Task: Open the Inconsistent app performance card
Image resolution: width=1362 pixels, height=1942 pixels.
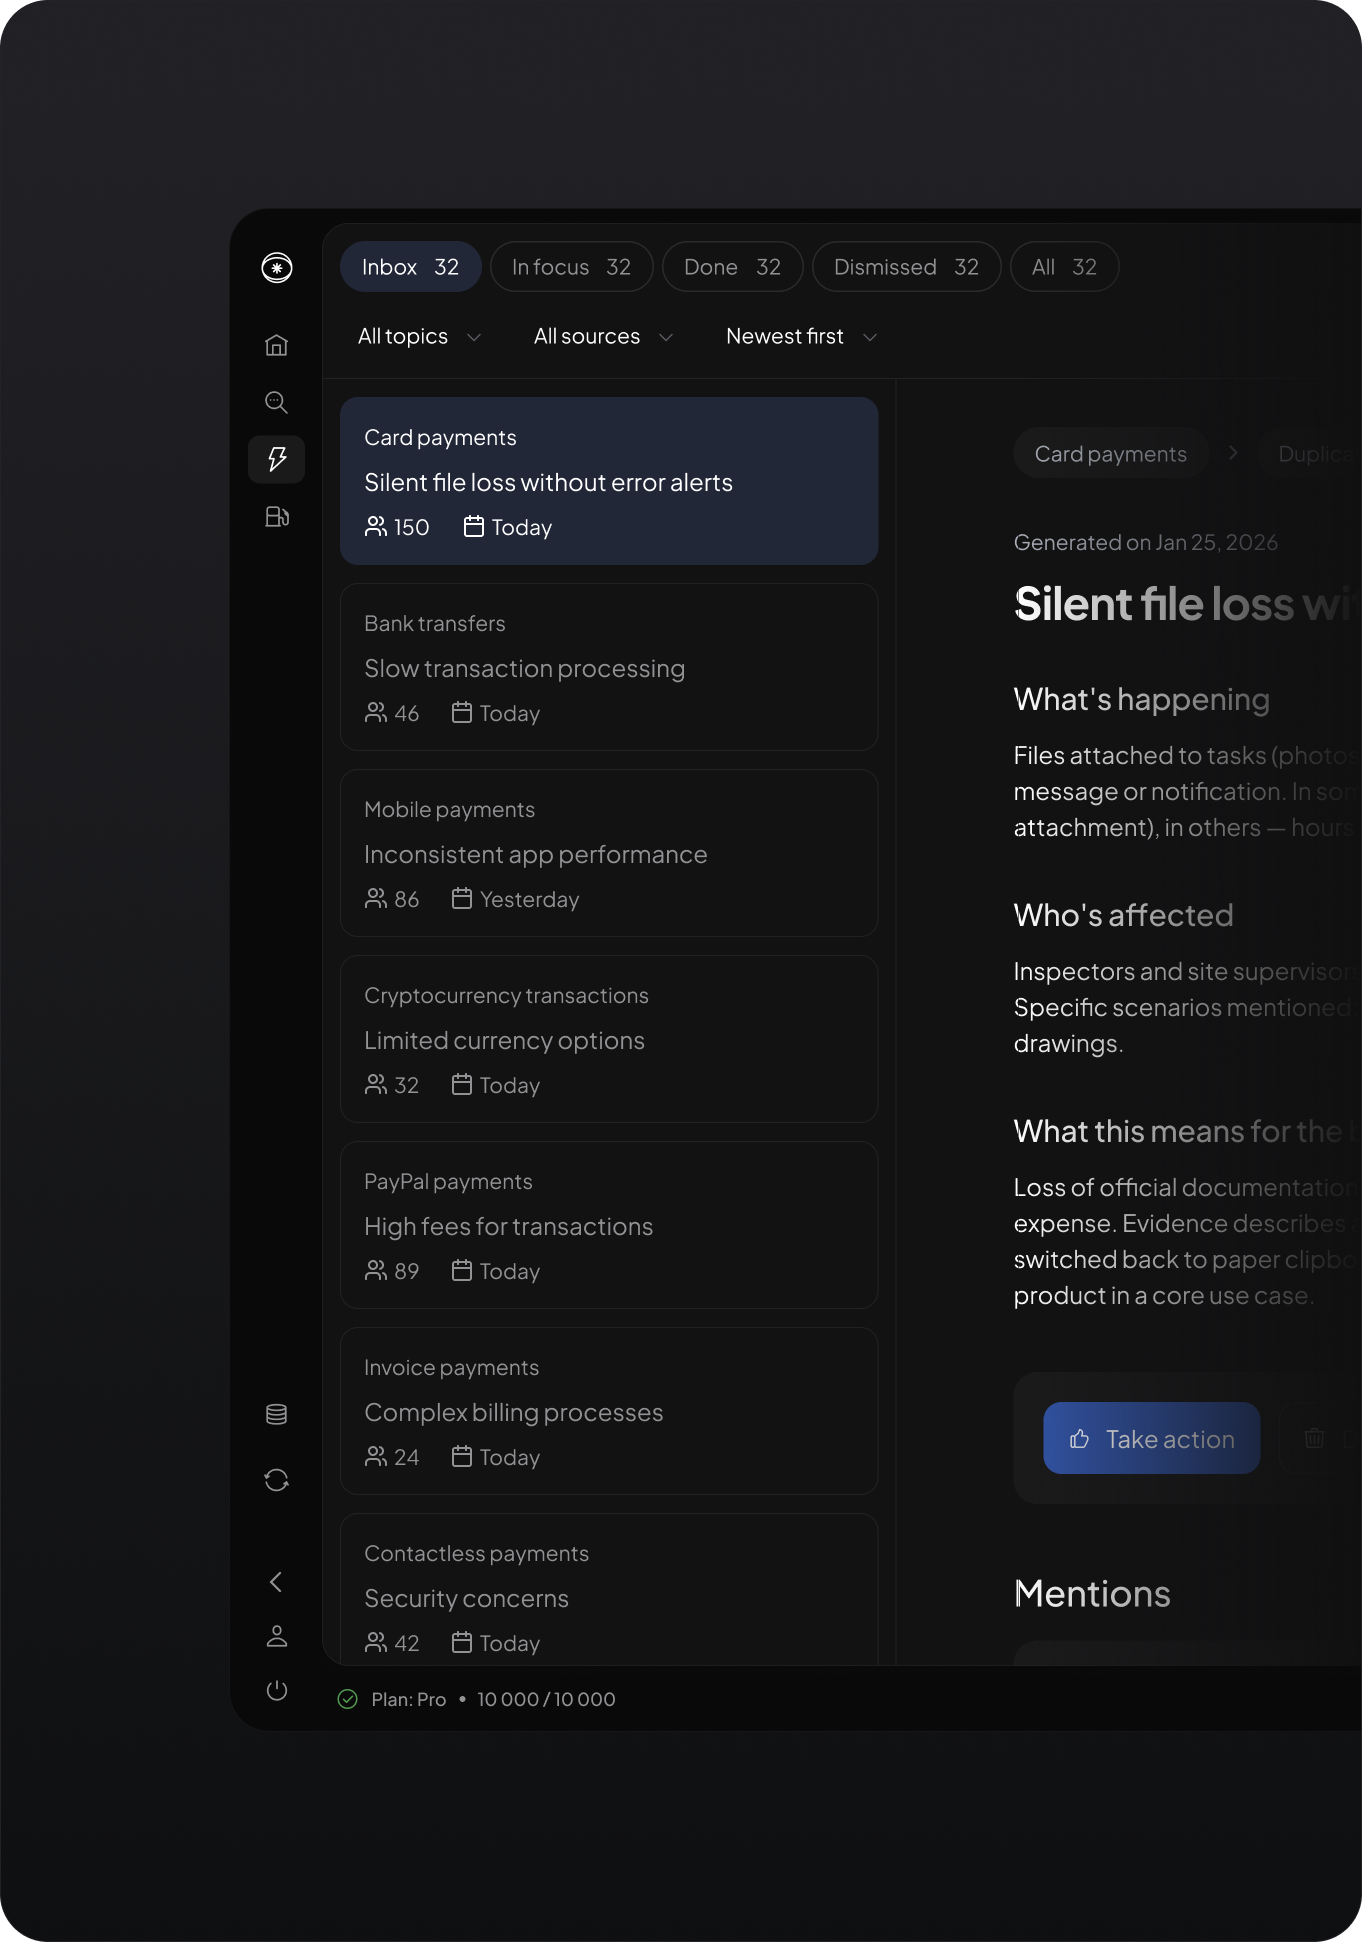Action: 609,853
